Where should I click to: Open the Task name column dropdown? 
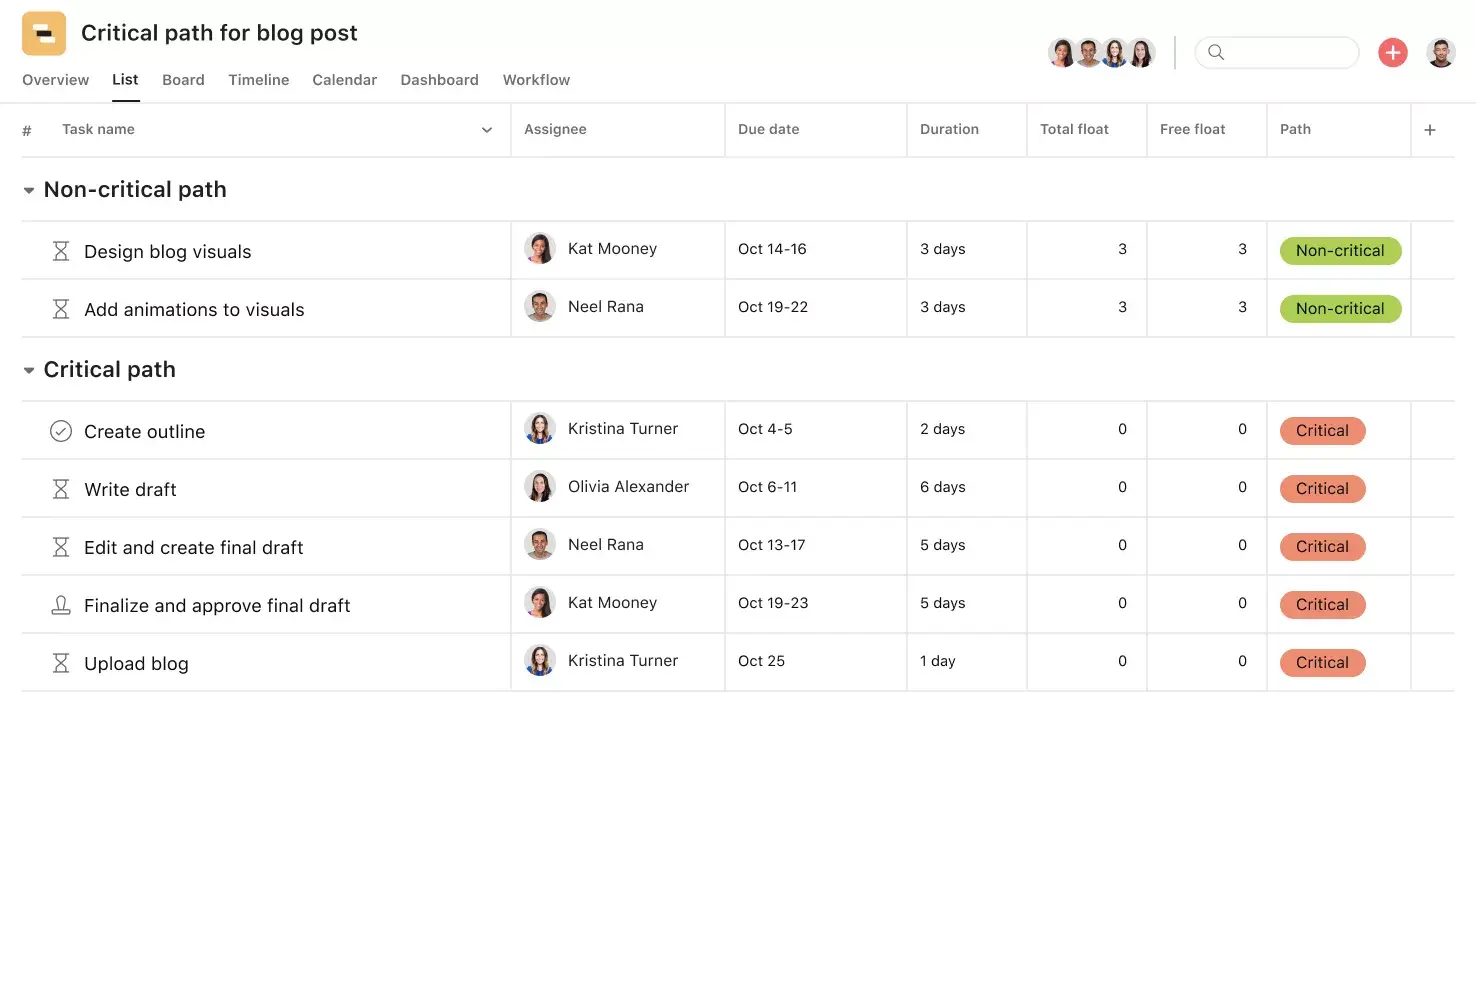tap(487, 129)
